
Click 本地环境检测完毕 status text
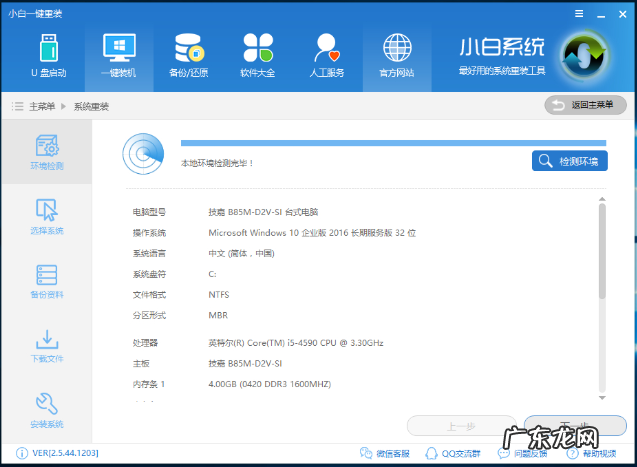click(217, 163)
